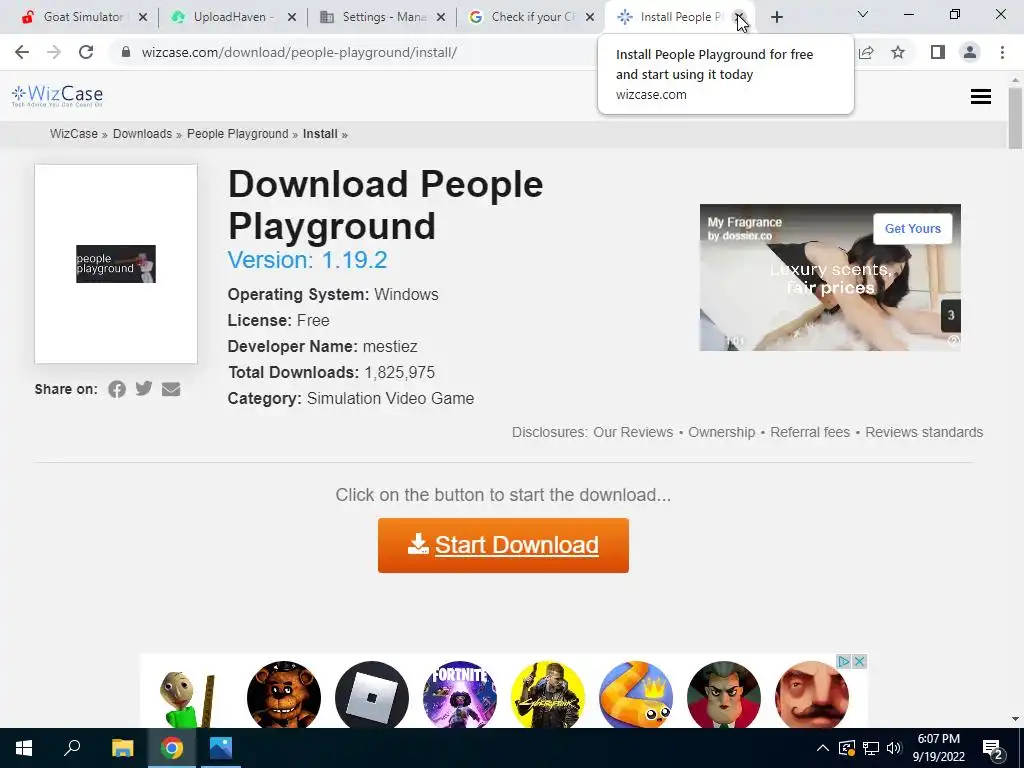Share on Facebook
Screen dimensions: 1024x768
117,389
